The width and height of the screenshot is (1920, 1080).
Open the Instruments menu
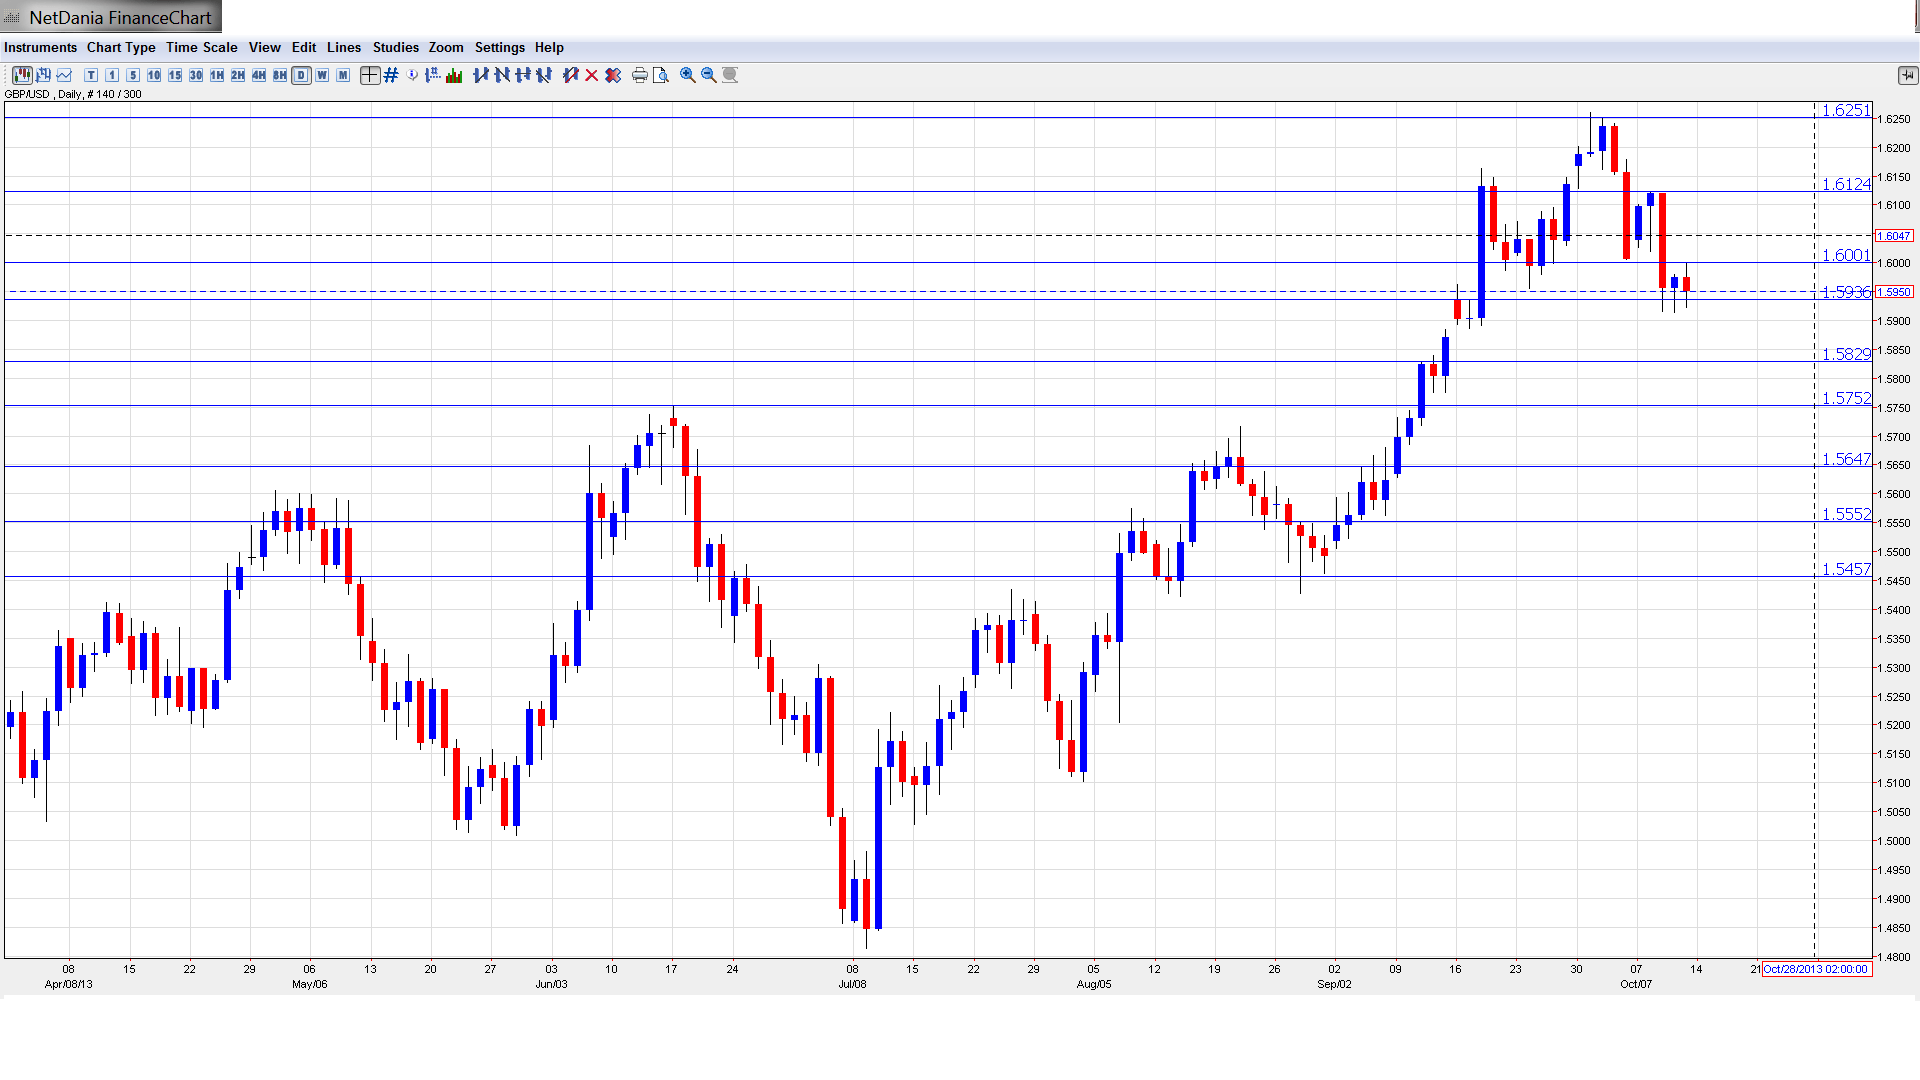[40, 47]
